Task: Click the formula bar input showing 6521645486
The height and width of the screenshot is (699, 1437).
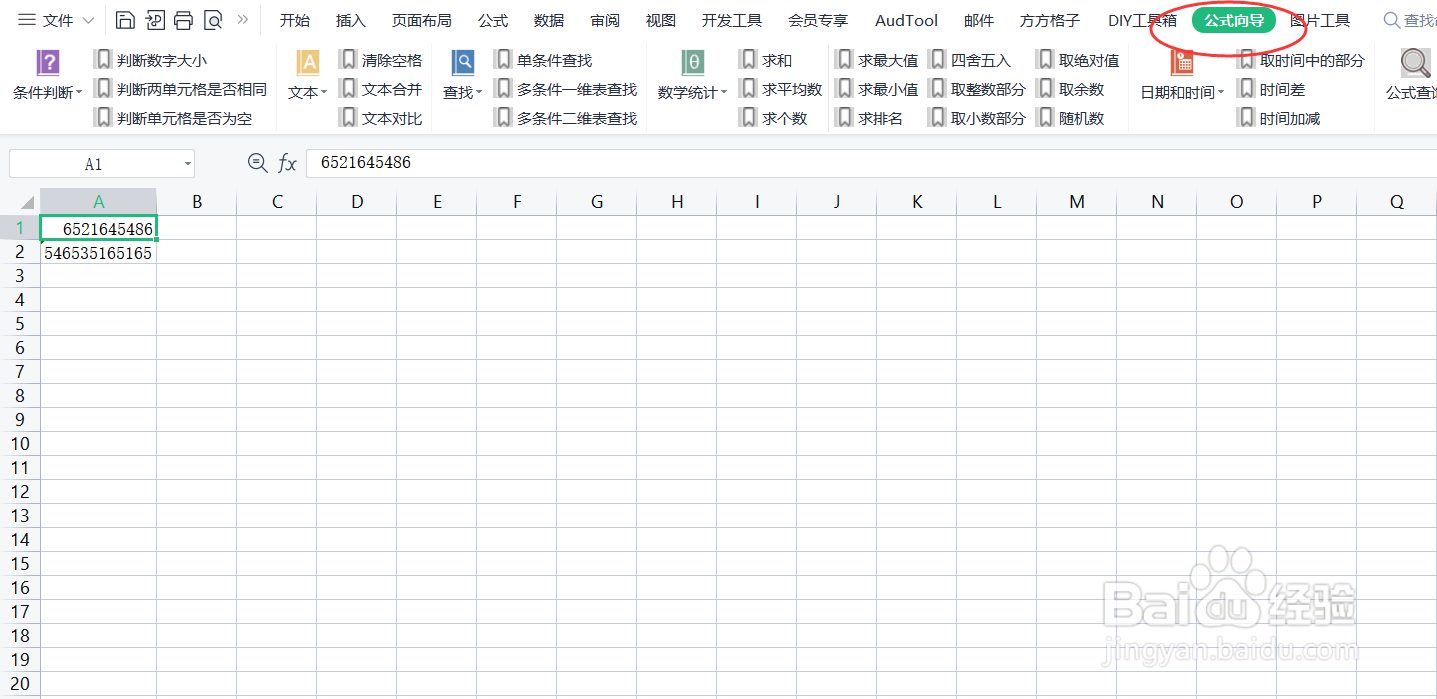Action: tap(870, 163)
